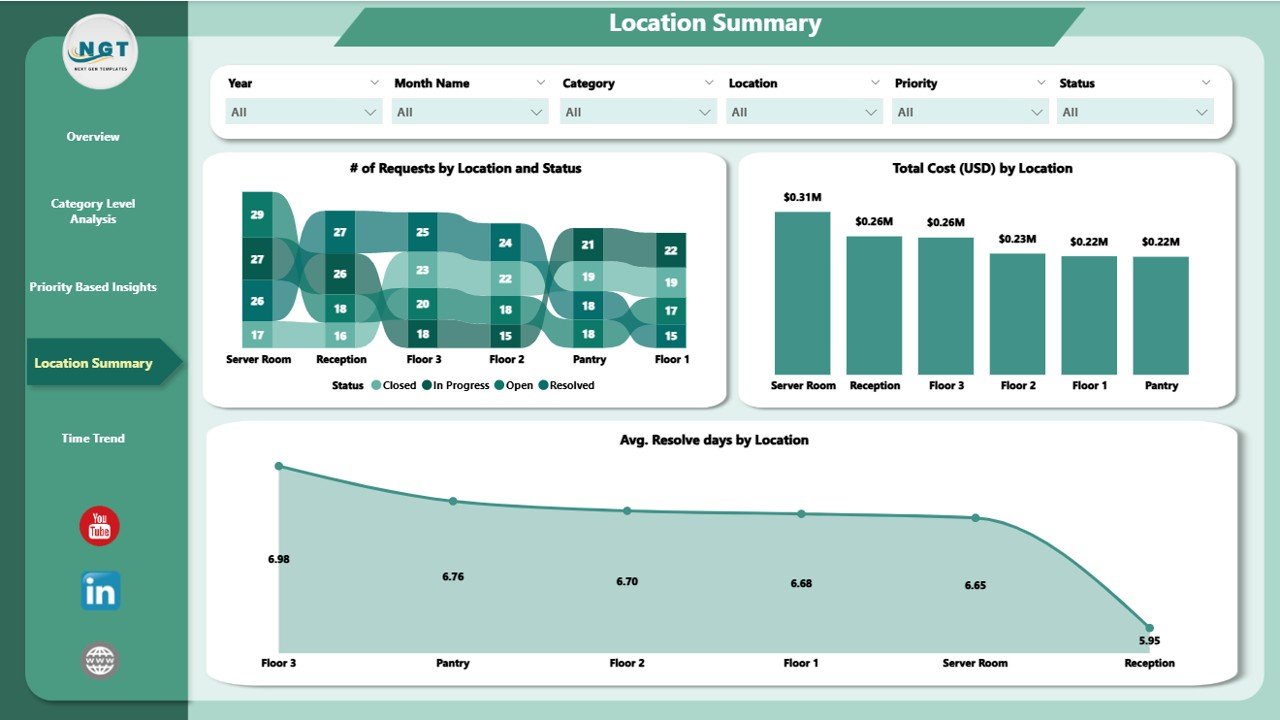Screen dimensions: 1280x720
Task: Click Floor 3 ribbon segment 25
Action: tap(423, 232)
